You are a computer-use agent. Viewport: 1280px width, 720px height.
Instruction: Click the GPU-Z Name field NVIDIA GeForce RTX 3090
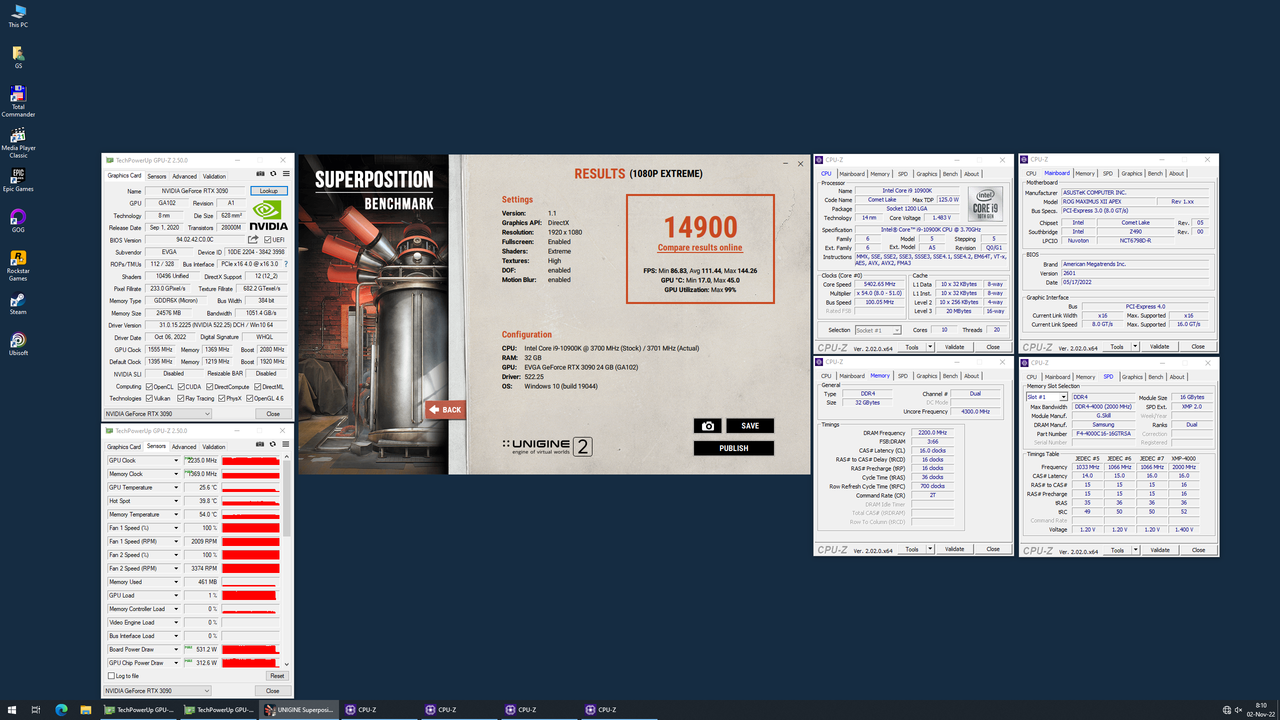(x=196, y=191)
